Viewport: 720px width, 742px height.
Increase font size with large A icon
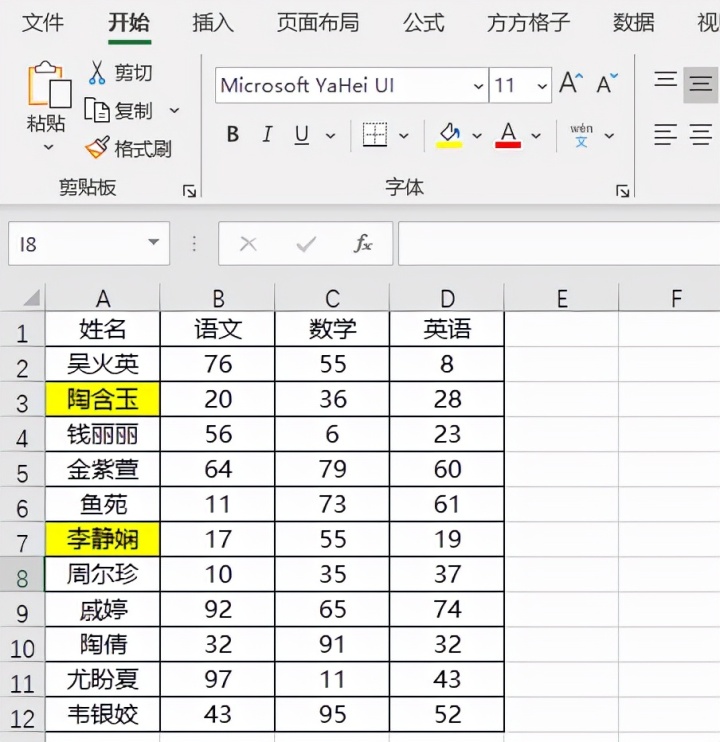[571, 84]
